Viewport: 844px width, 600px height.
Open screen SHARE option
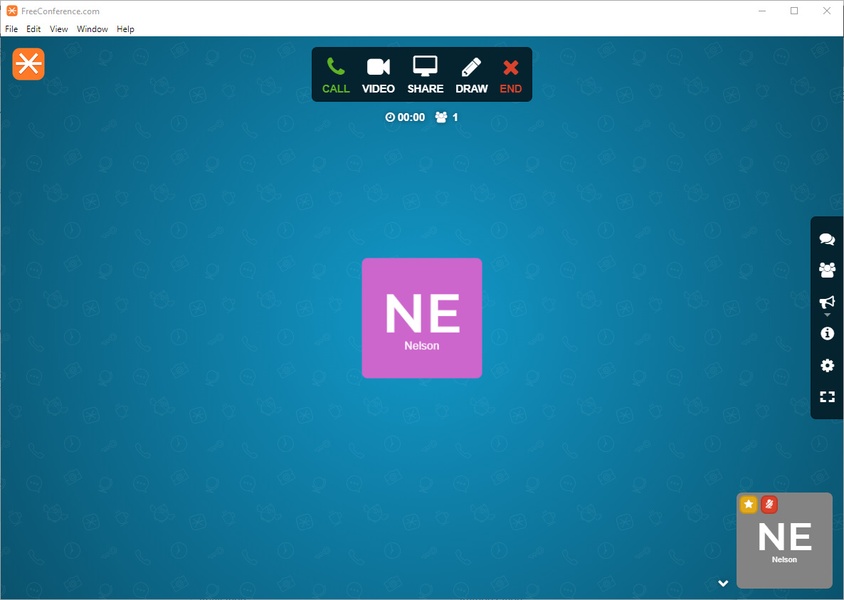[x=425, y=75]
